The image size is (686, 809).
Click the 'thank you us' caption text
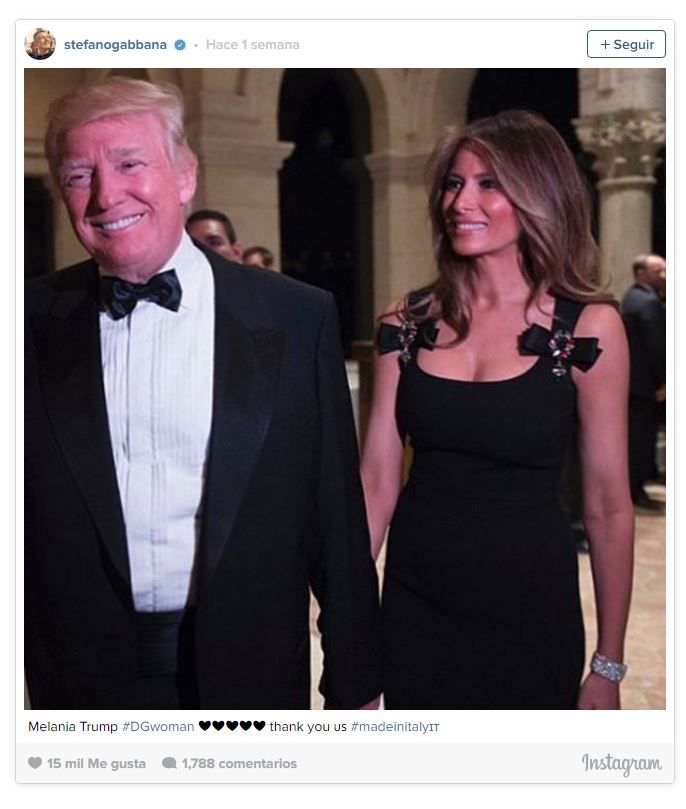coord(308,726)
